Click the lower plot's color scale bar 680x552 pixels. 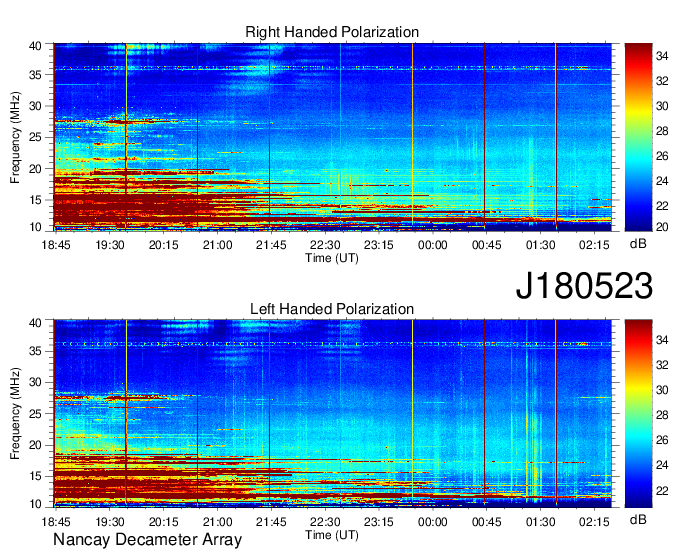coord(638,414)
